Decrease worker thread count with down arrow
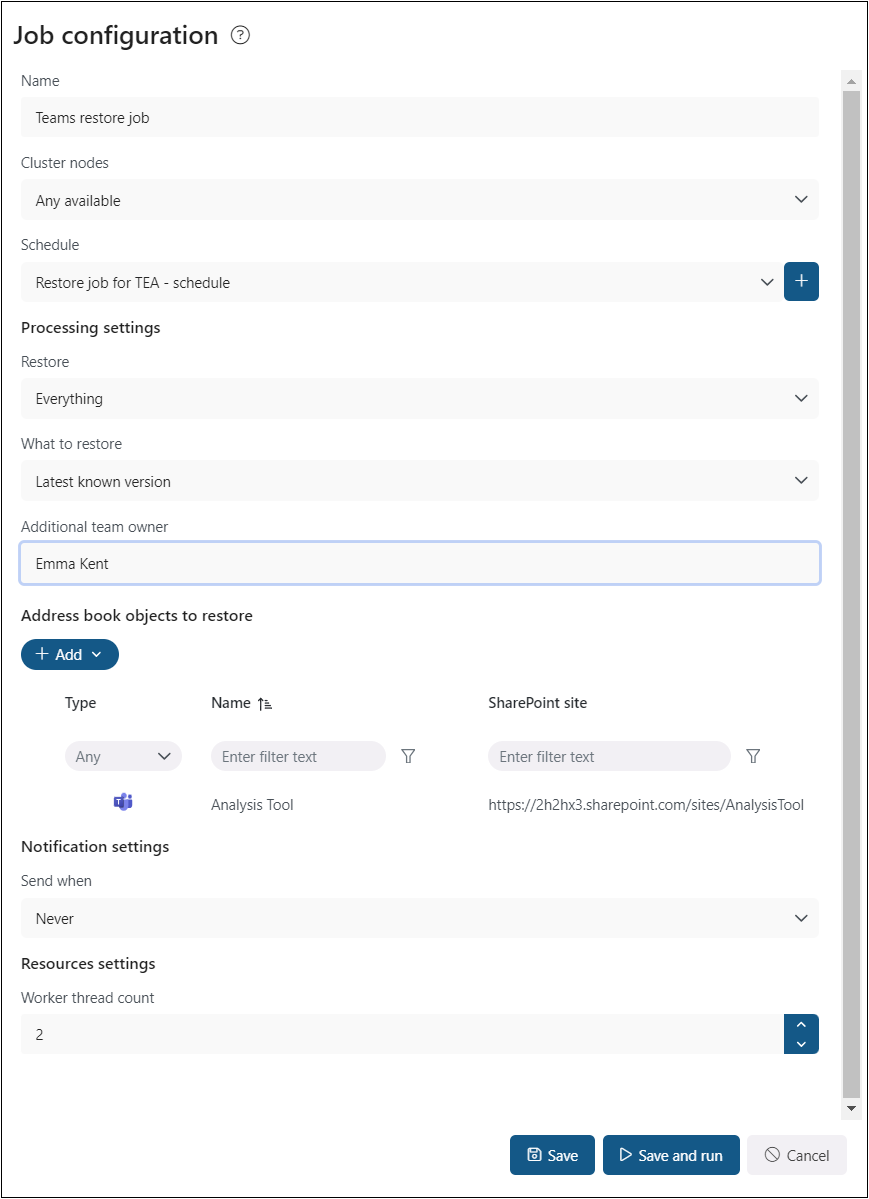 click(801, 1043)
